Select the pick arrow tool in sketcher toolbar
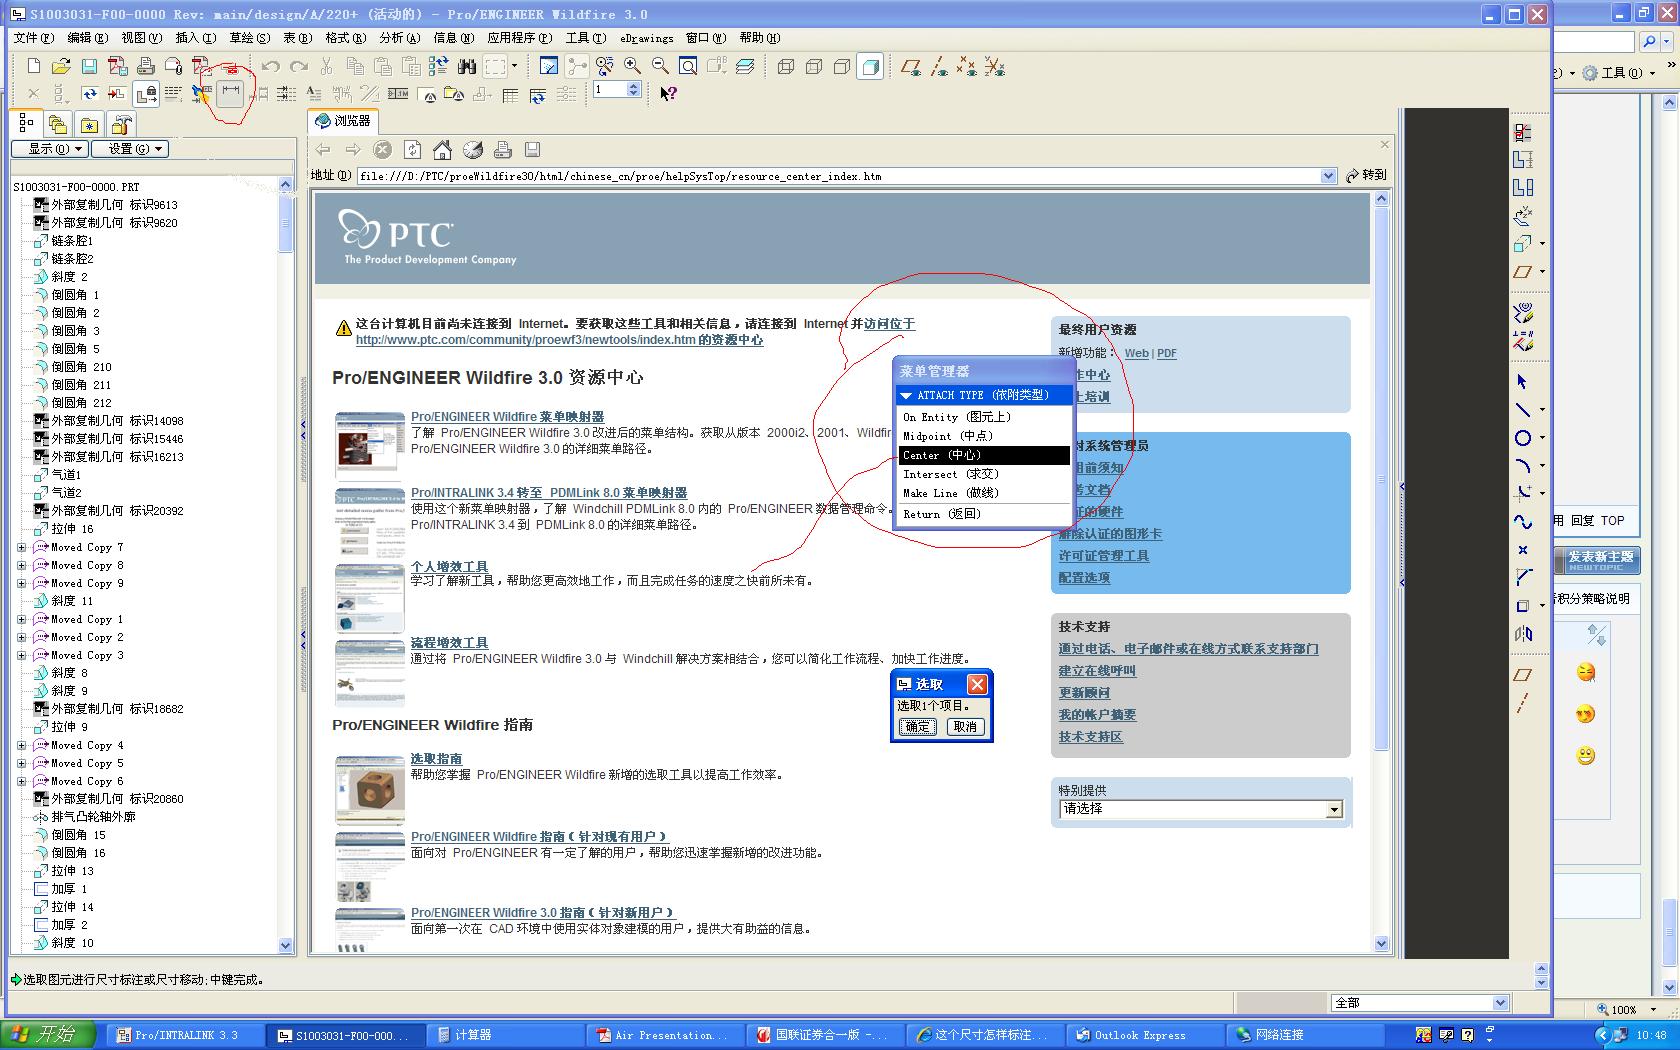 (x=1522, y=381)
